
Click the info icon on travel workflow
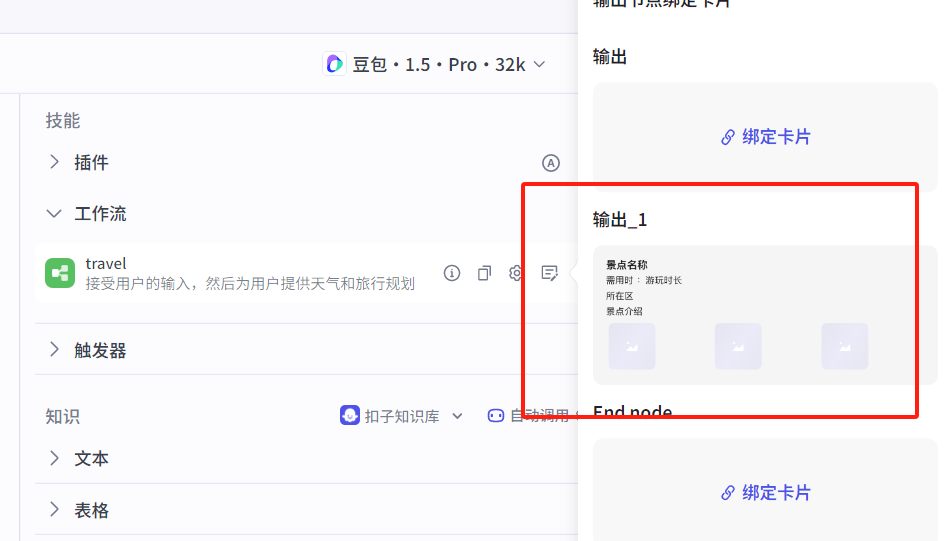452,273
